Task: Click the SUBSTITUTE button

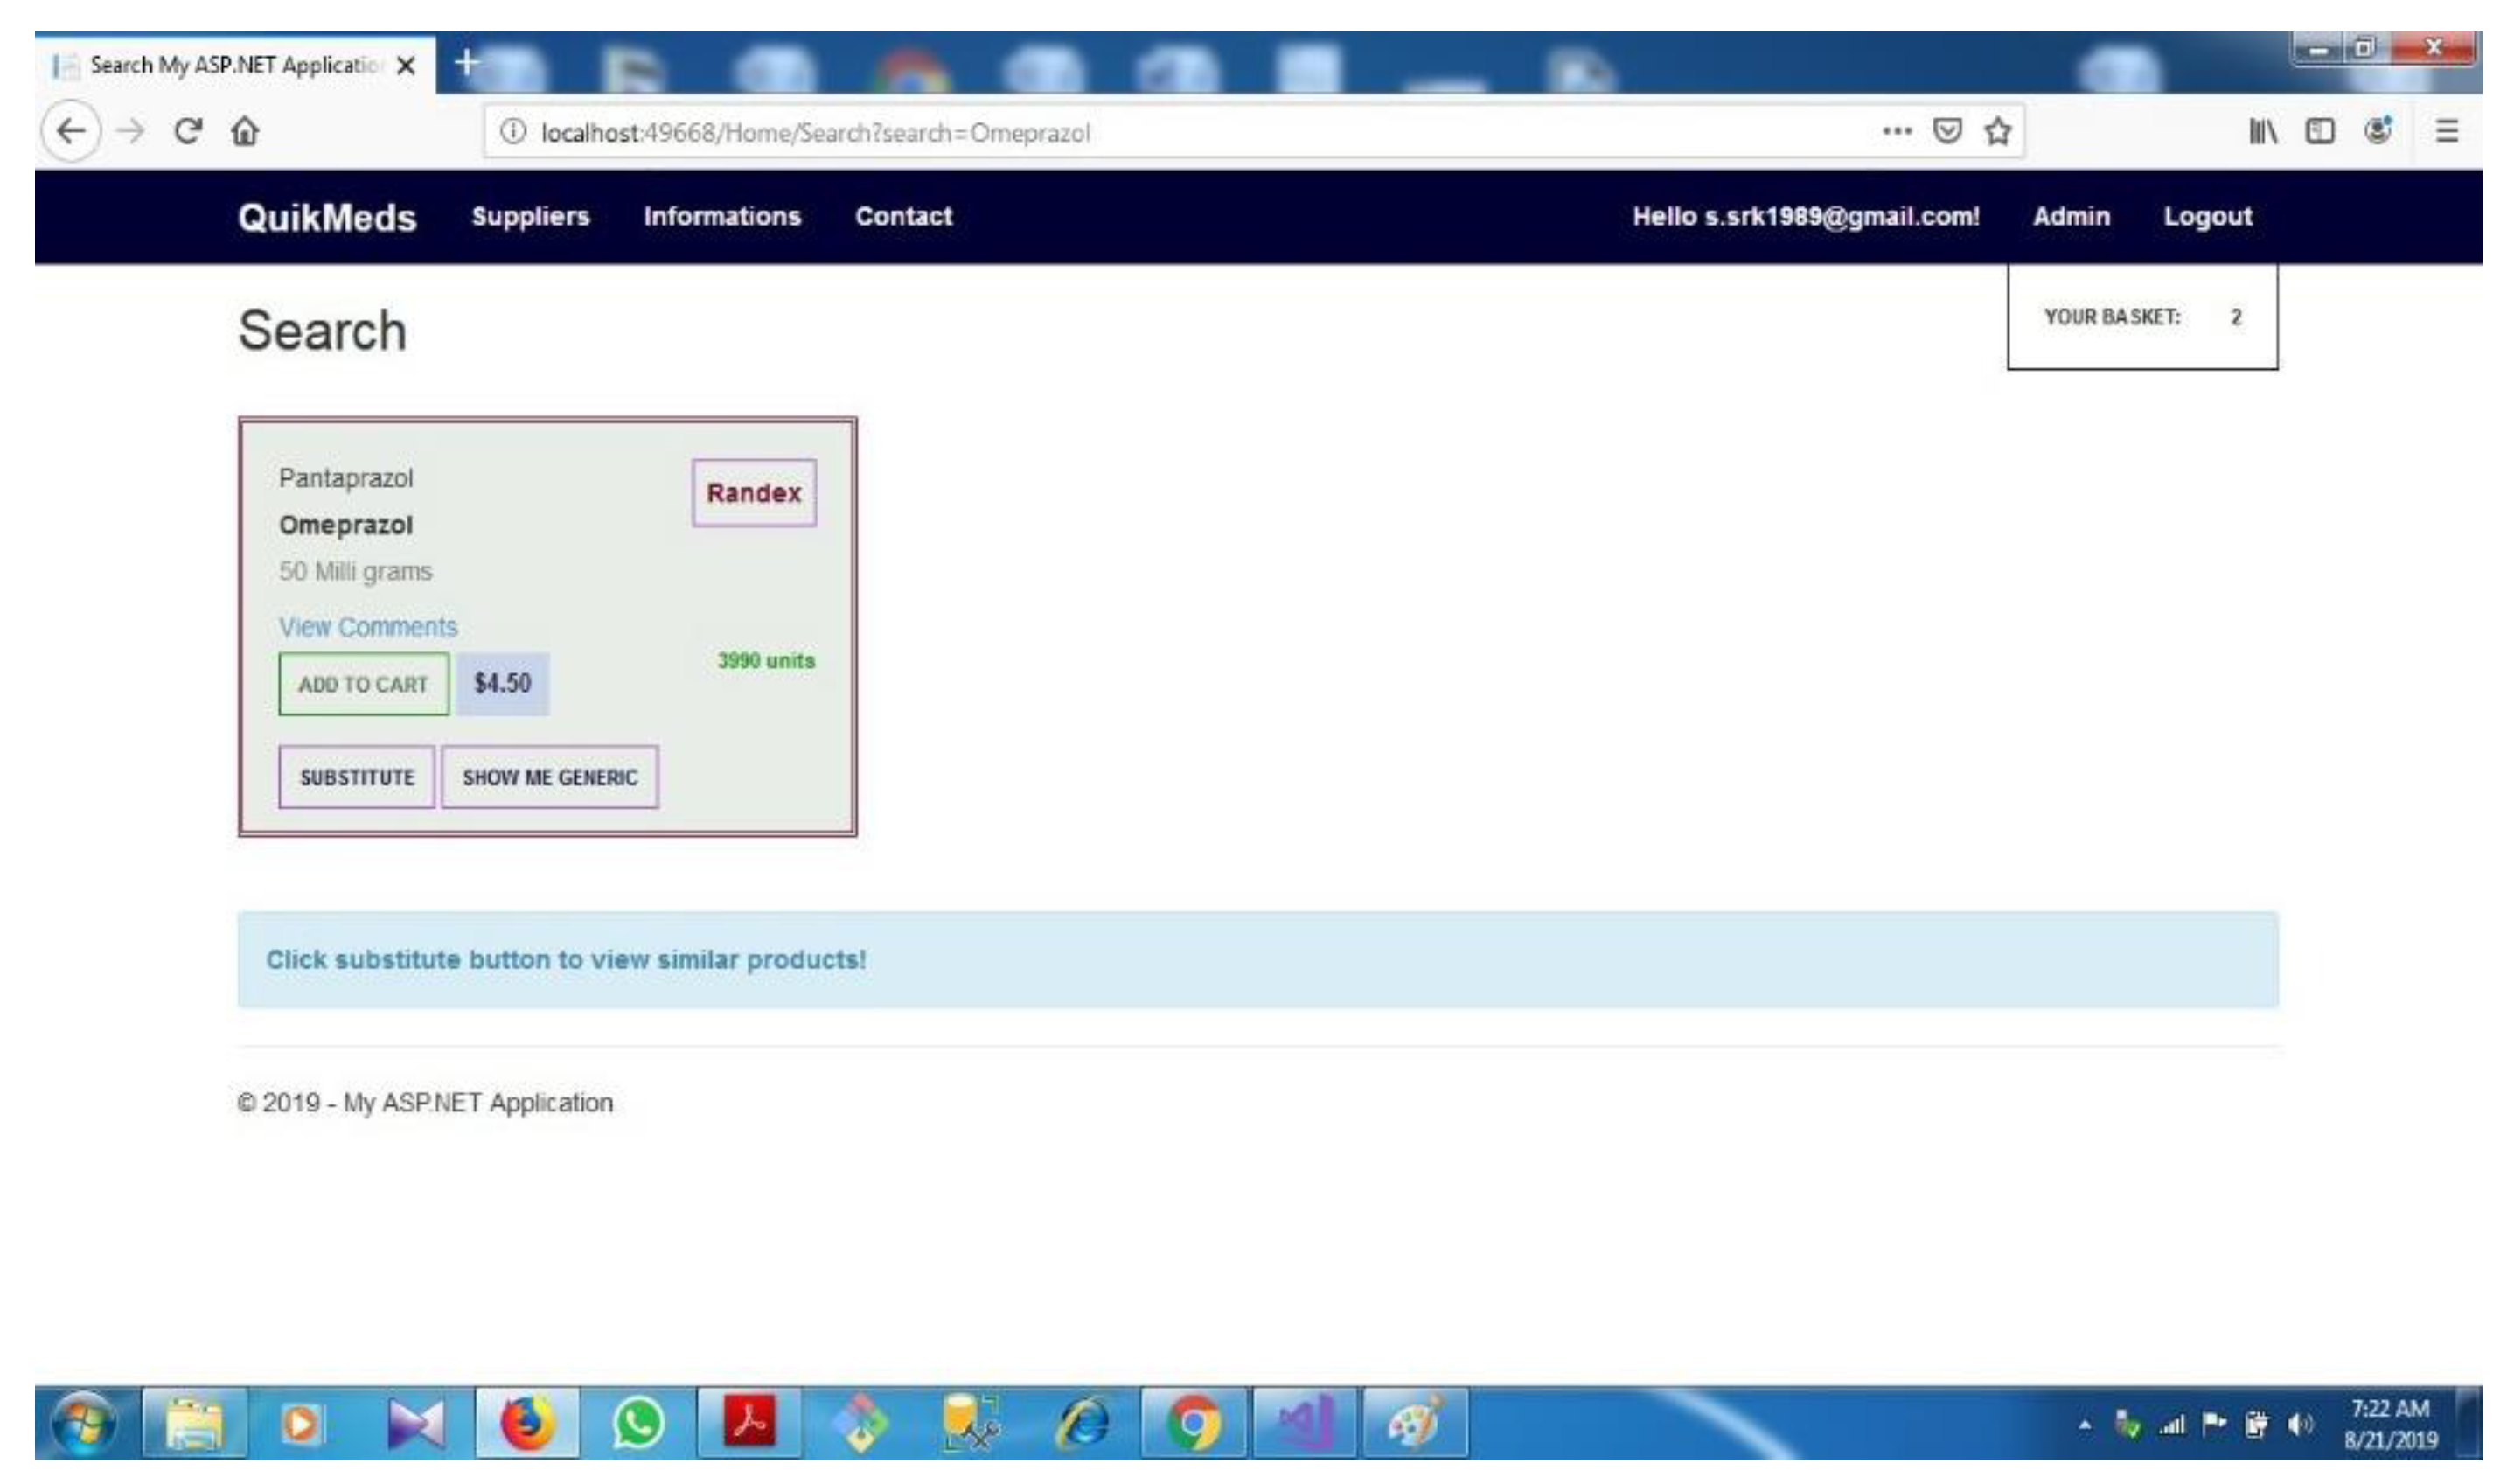Action: (x=357, y=777)
